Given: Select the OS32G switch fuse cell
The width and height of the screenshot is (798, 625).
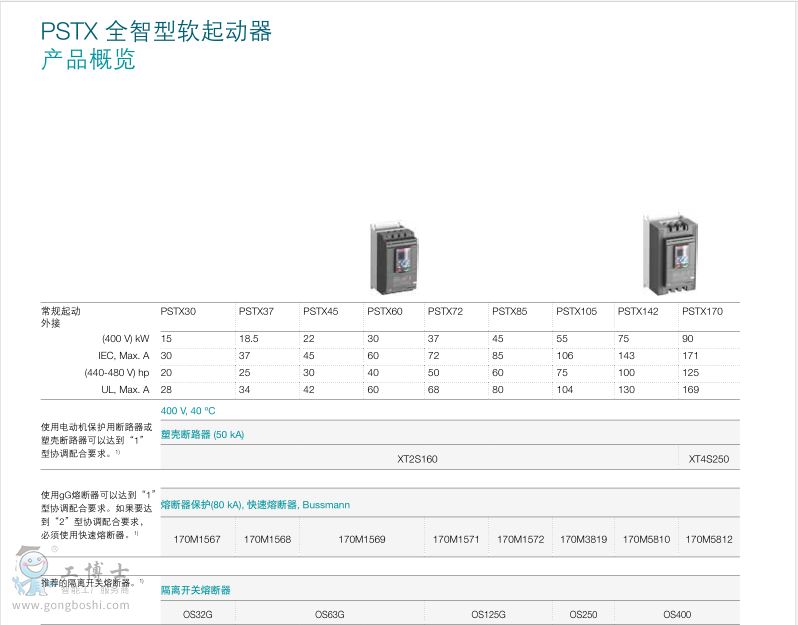Looking at the screenshot, I should 197,614.
